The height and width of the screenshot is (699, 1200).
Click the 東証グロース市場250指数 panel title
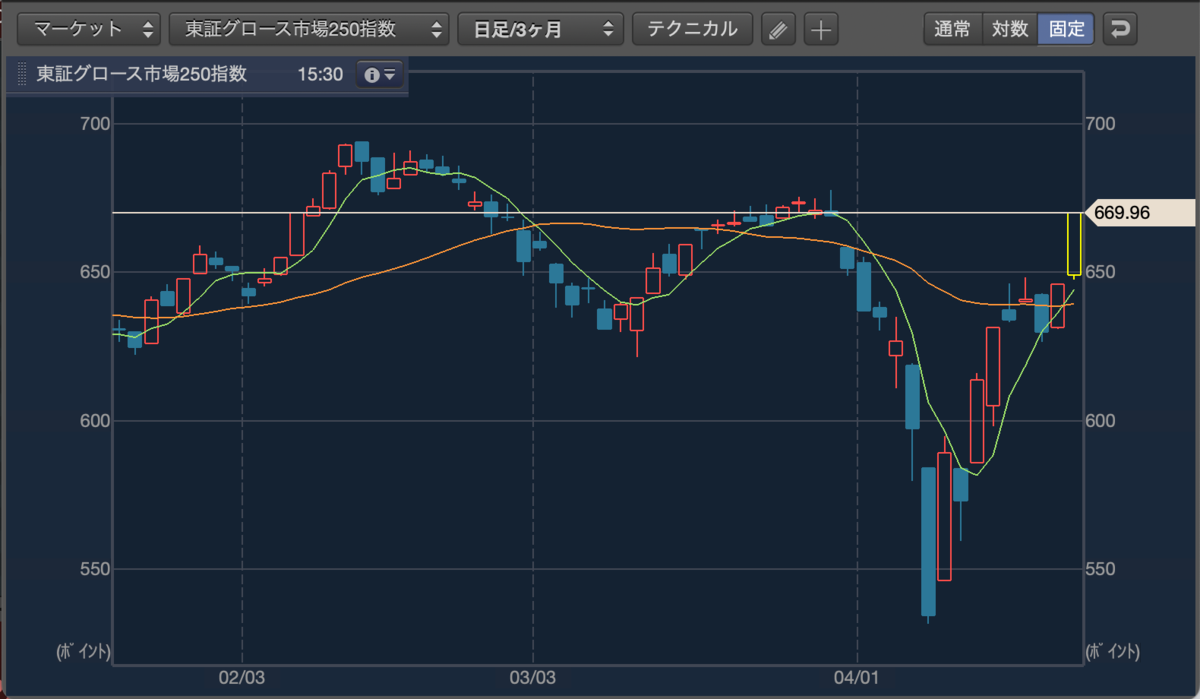click(142, 75)
